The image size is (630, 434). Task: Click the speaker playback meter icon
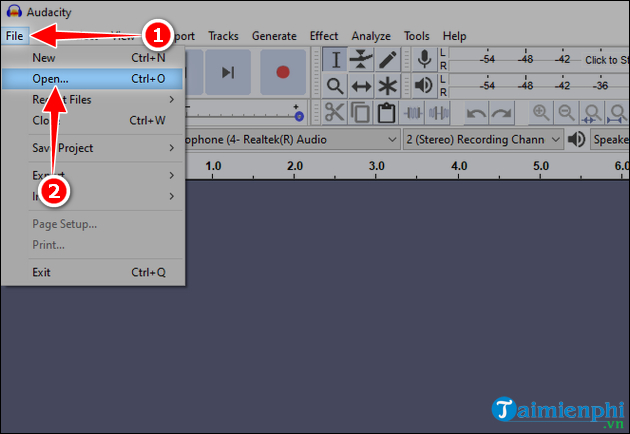tap(424, 86)
